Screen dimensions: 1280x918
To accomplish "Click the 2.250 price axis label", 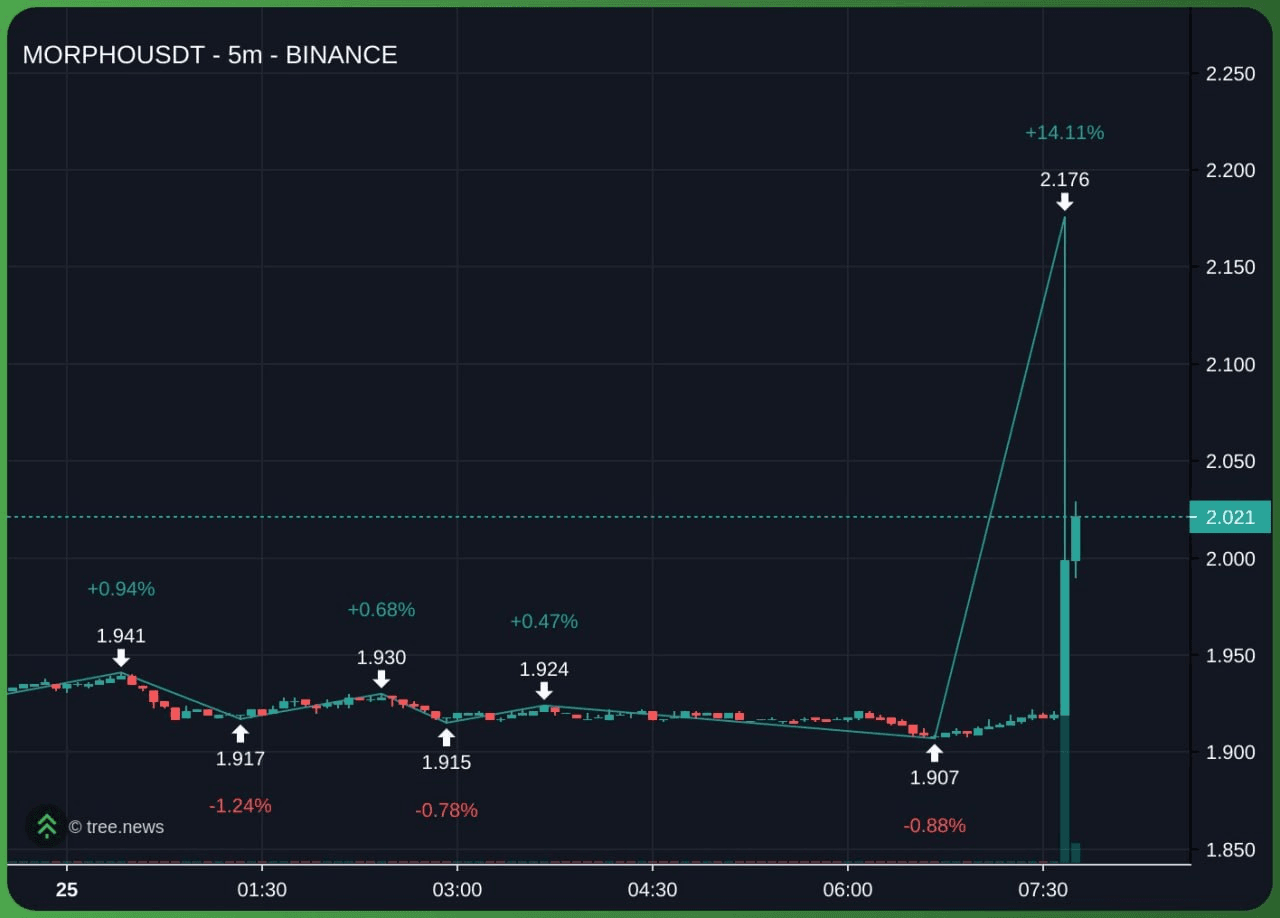I will [1230, 74].
